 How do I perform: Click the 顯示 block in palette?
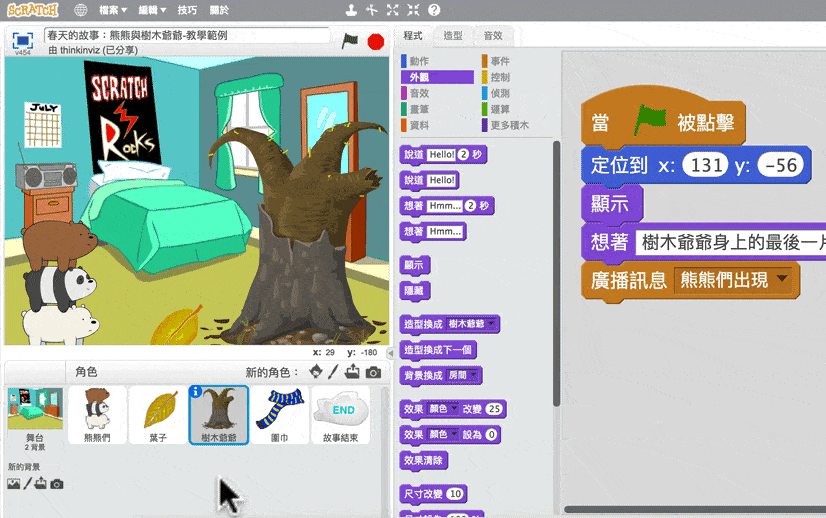[x=415, y=265]
